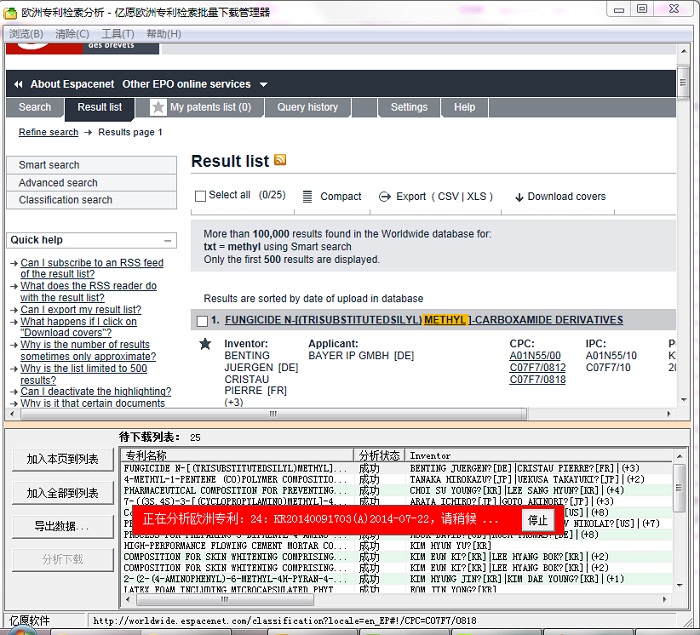Click the Compact view list icon

point(307,197)
